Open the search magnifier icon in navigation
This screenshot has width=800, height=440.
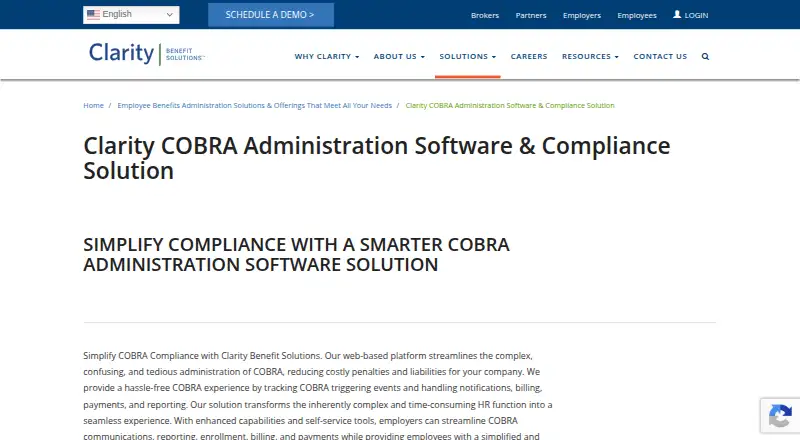click(705, 57)
